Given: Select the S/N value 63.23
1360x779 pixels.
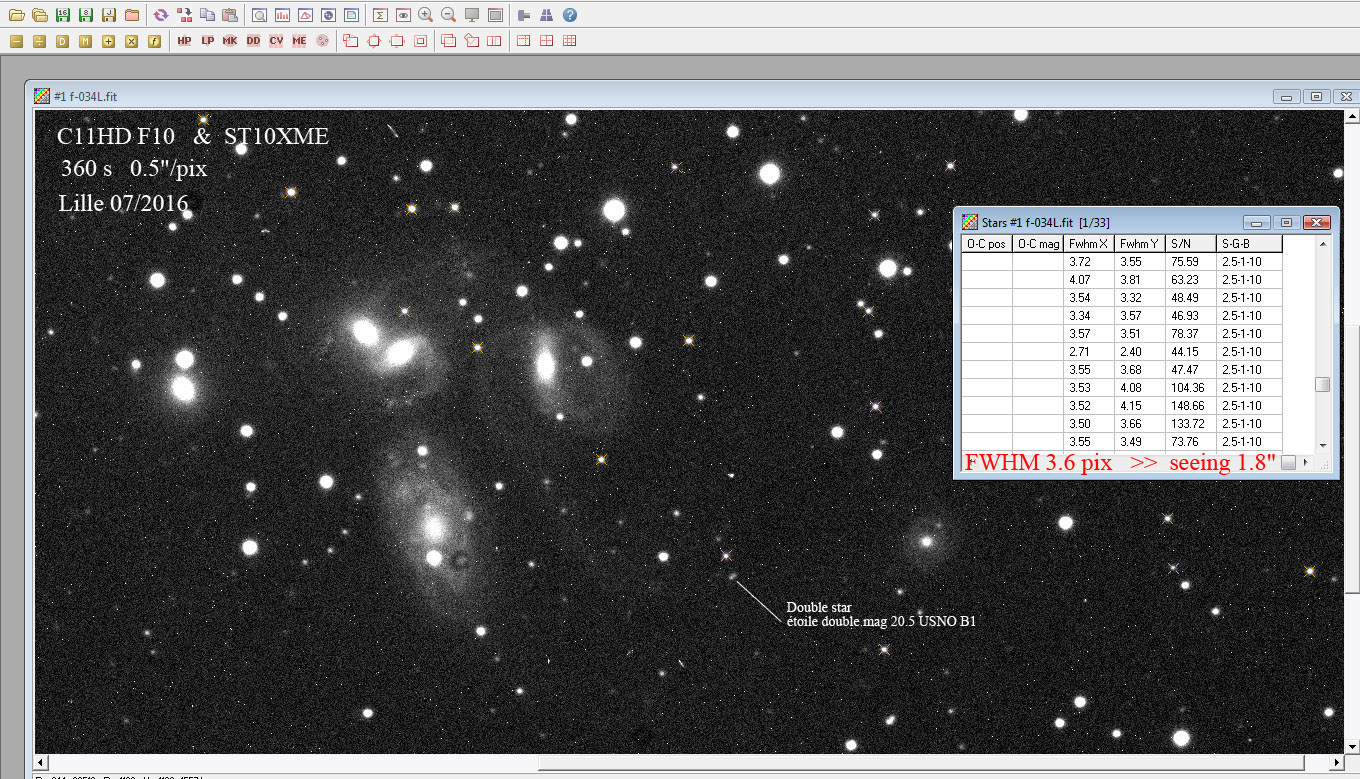Looking at the screenshot, I should coord(1191,280).
